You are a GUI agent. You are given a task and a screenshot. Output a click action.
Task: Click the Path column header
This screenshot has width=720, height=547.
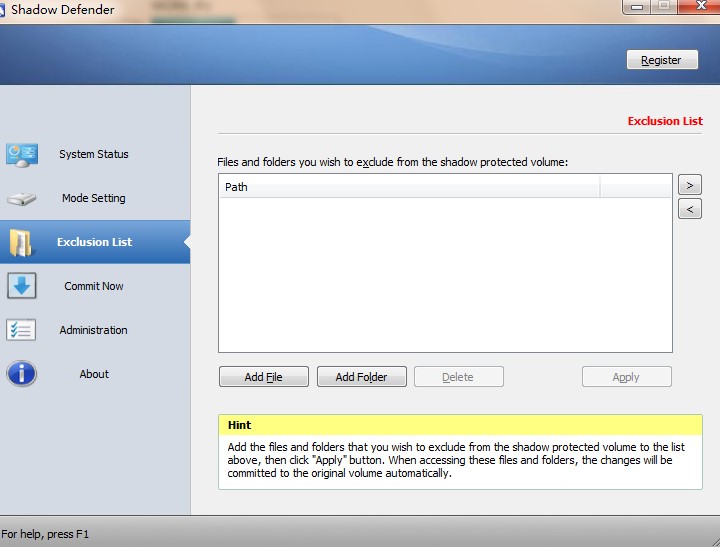[x=410, y=187]
